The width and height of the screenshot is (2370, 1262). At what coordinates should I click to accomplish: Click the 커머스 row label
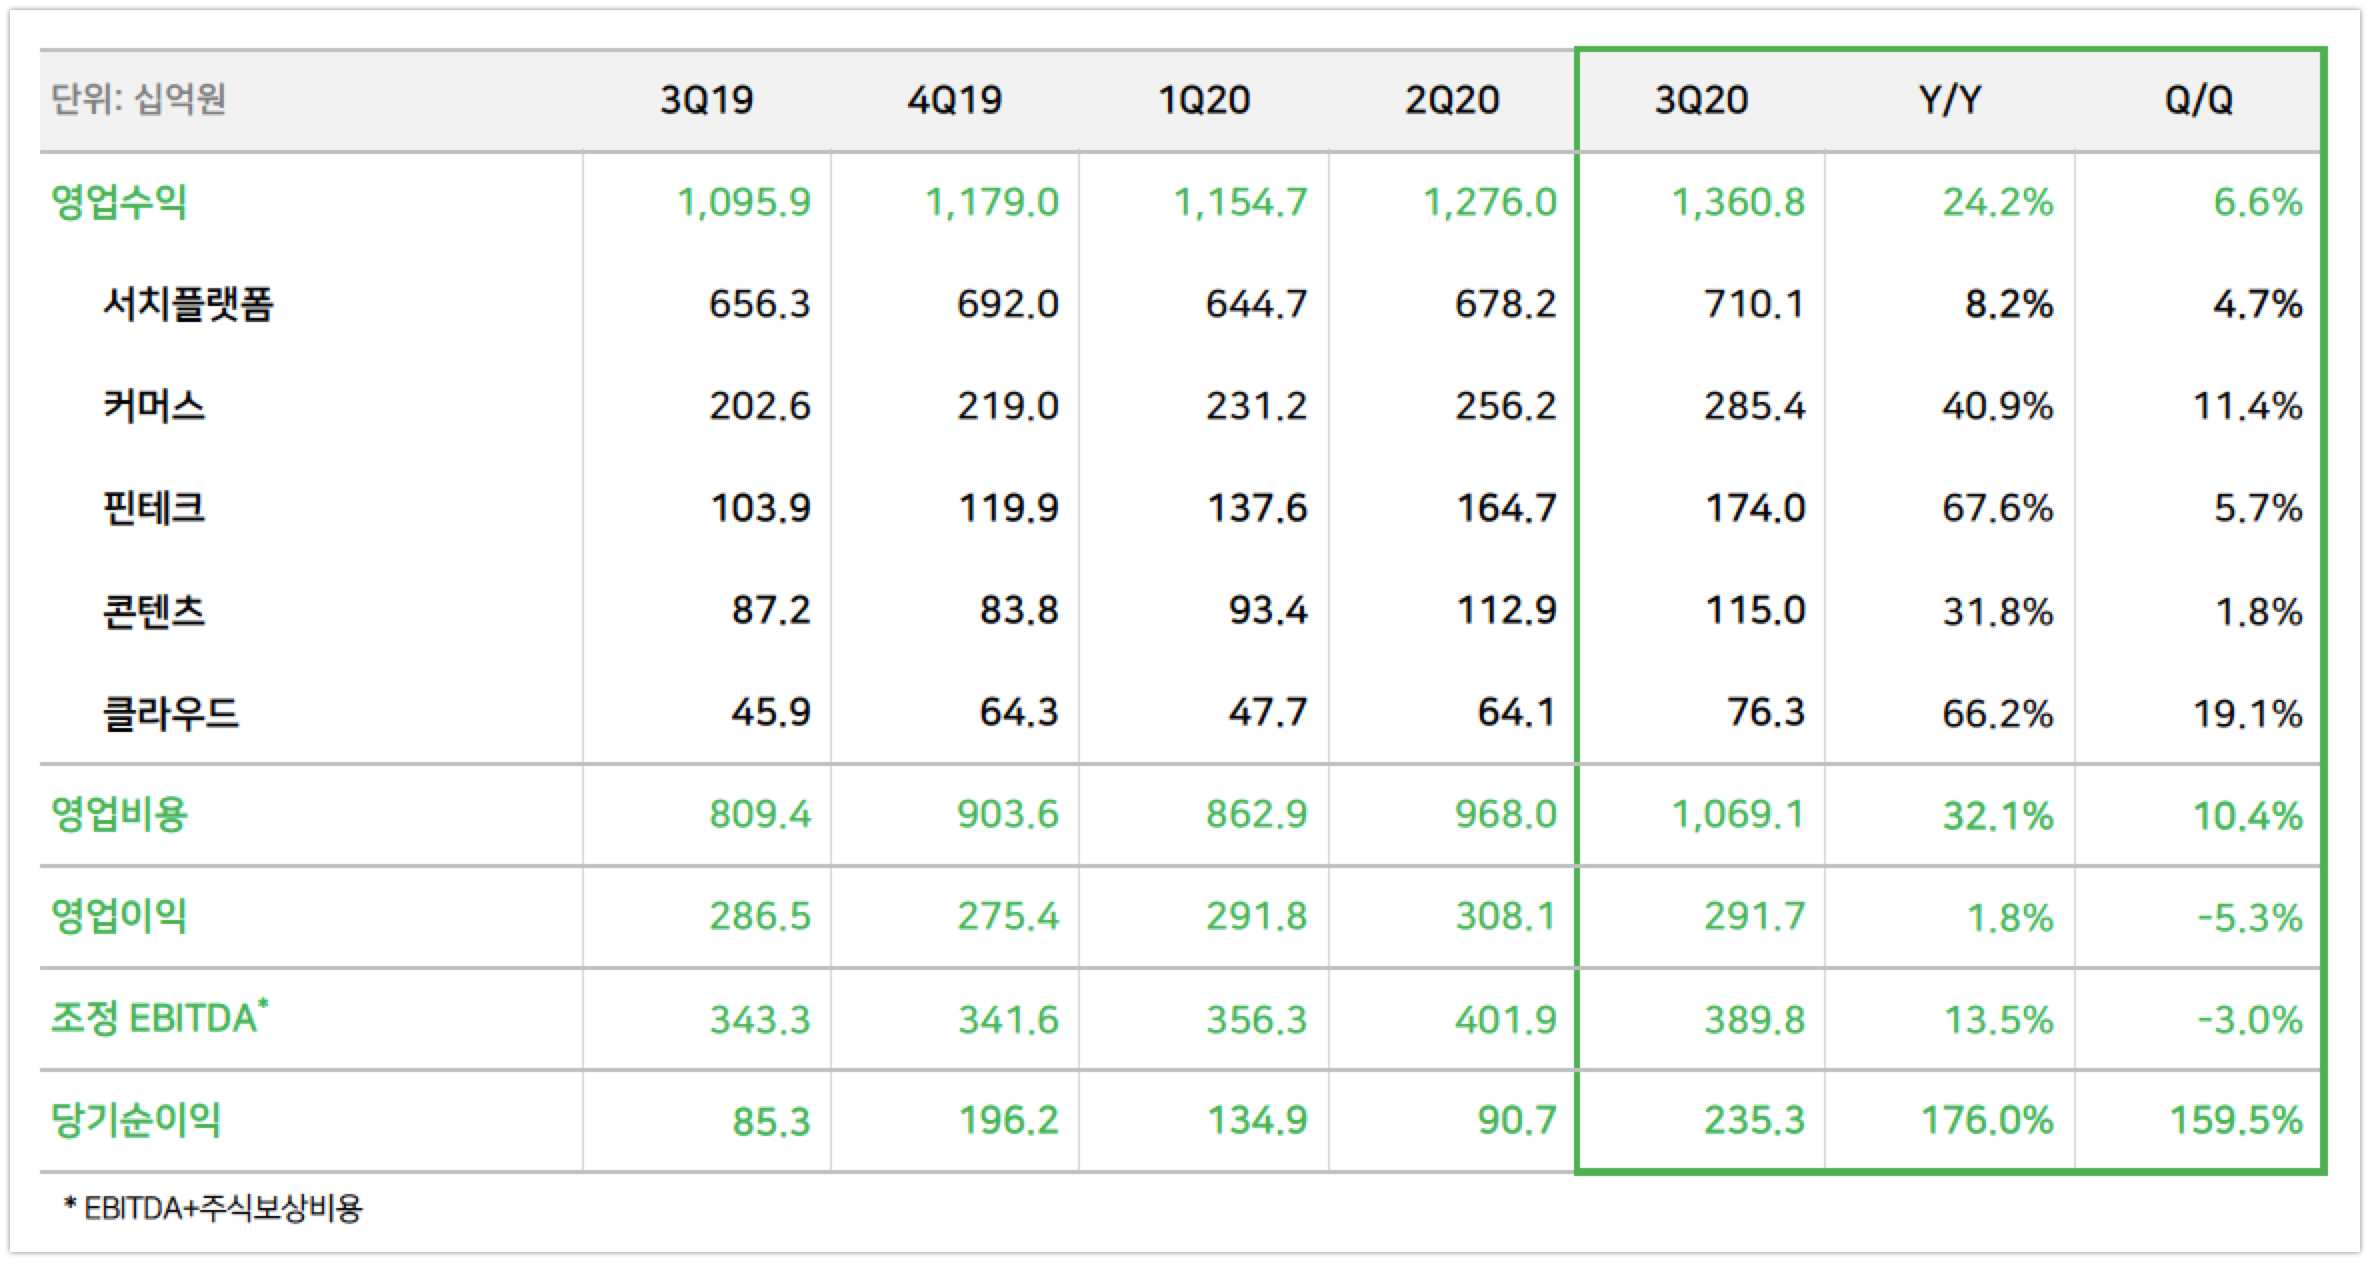click(154, 406)
